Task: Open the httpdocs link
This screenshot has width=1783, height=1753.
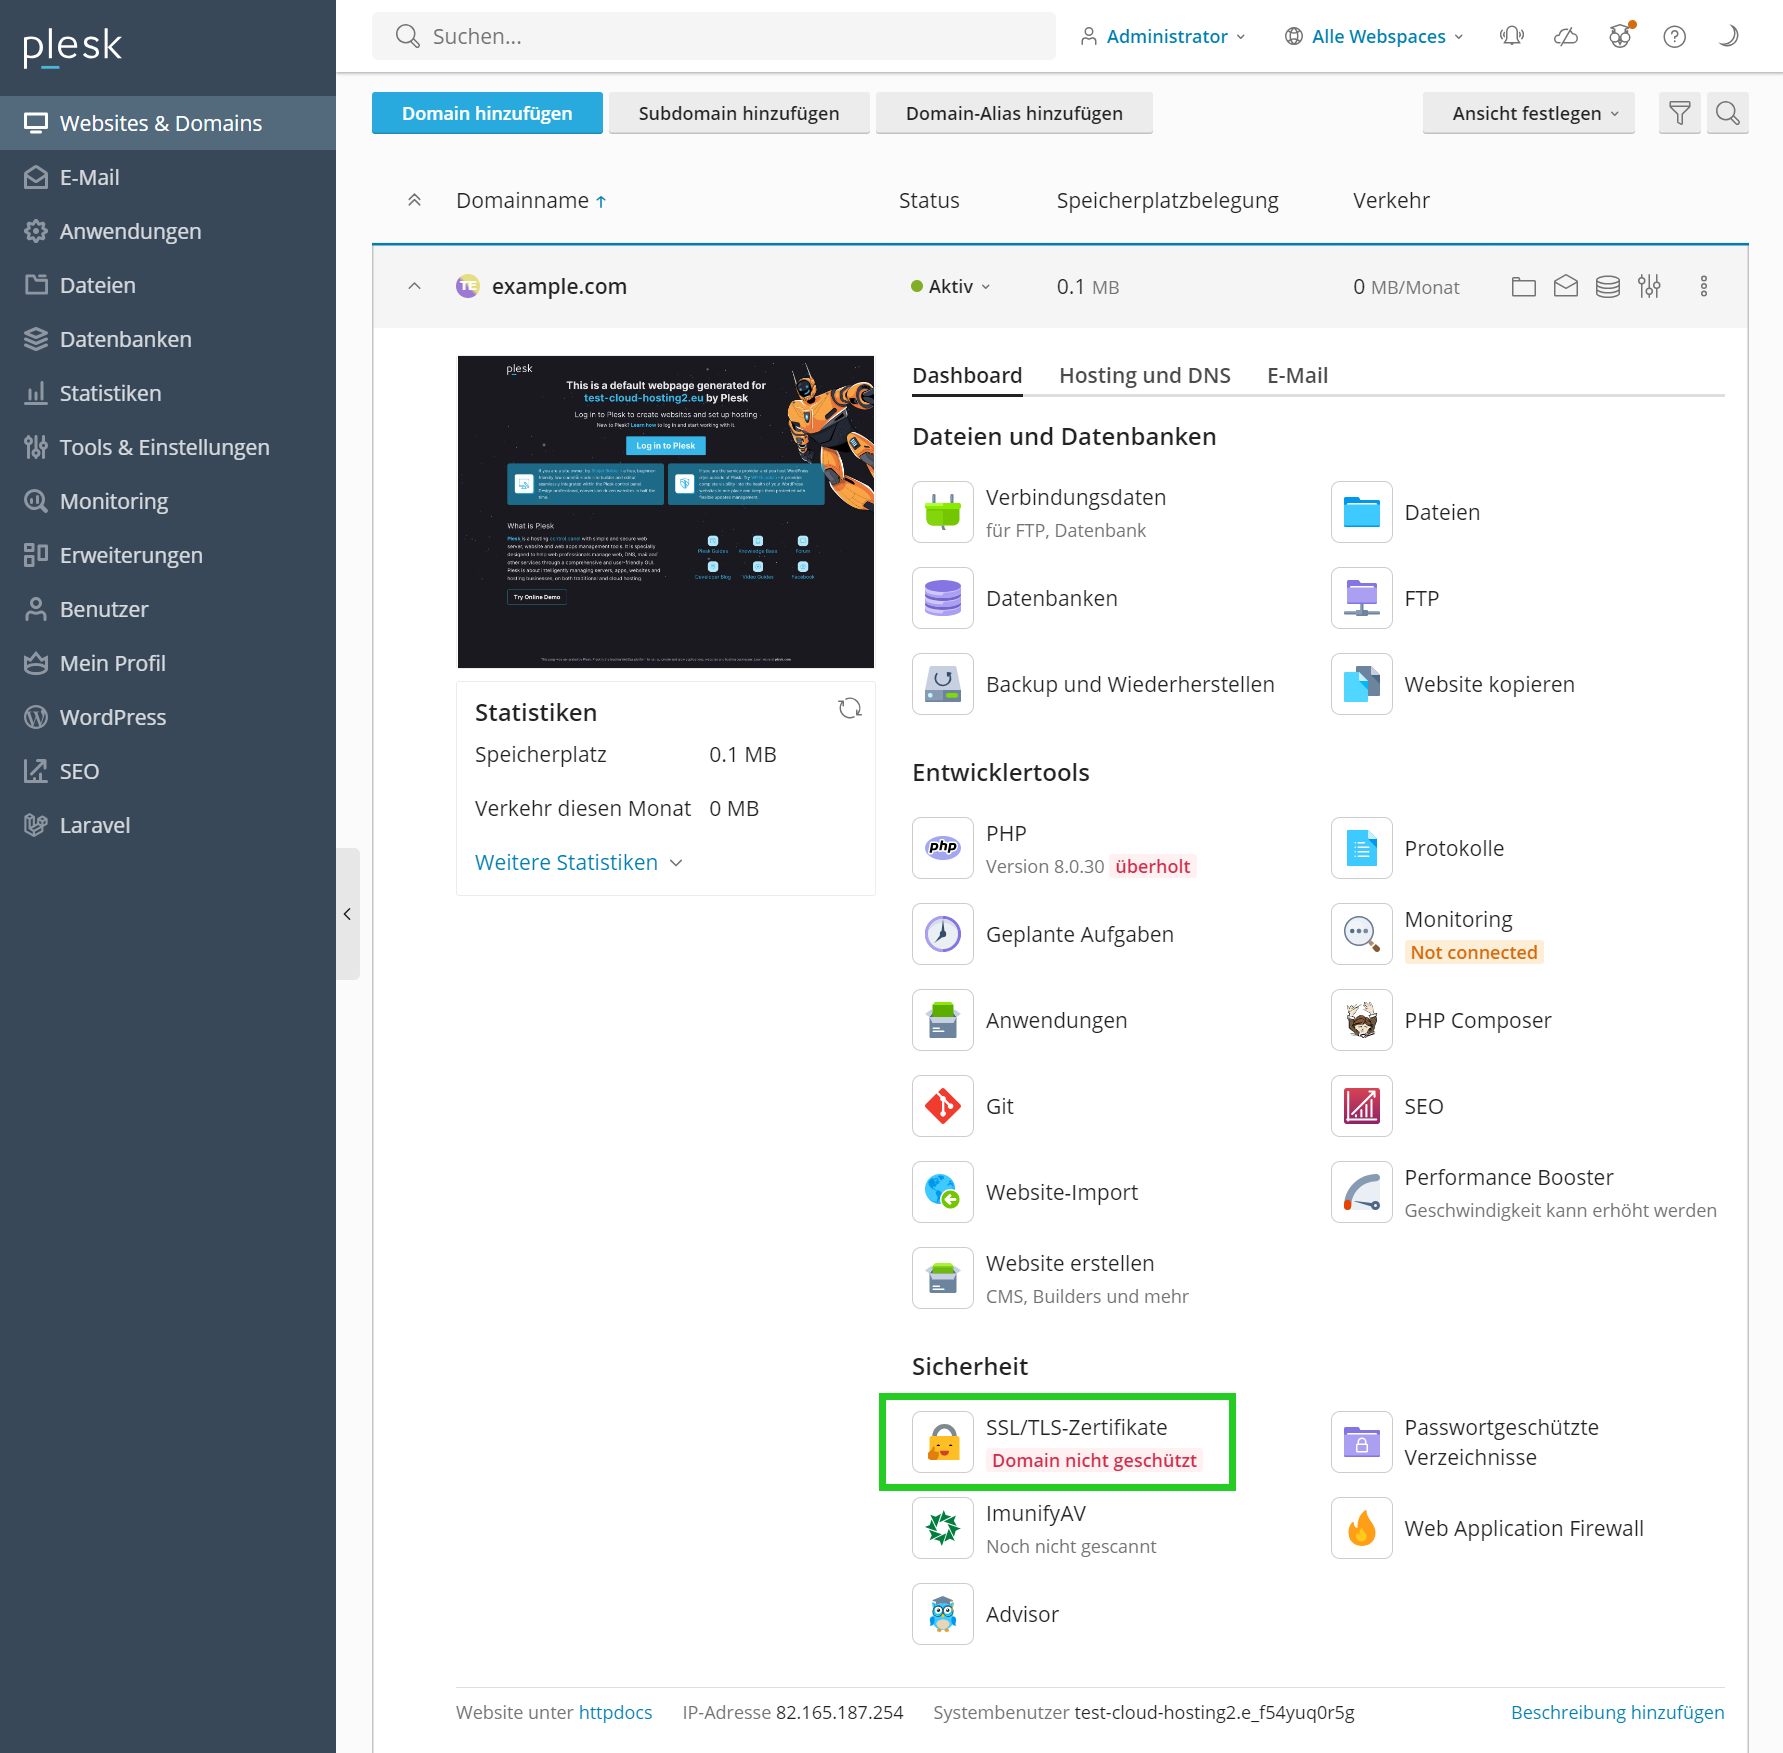Action: coord(615,1712)
